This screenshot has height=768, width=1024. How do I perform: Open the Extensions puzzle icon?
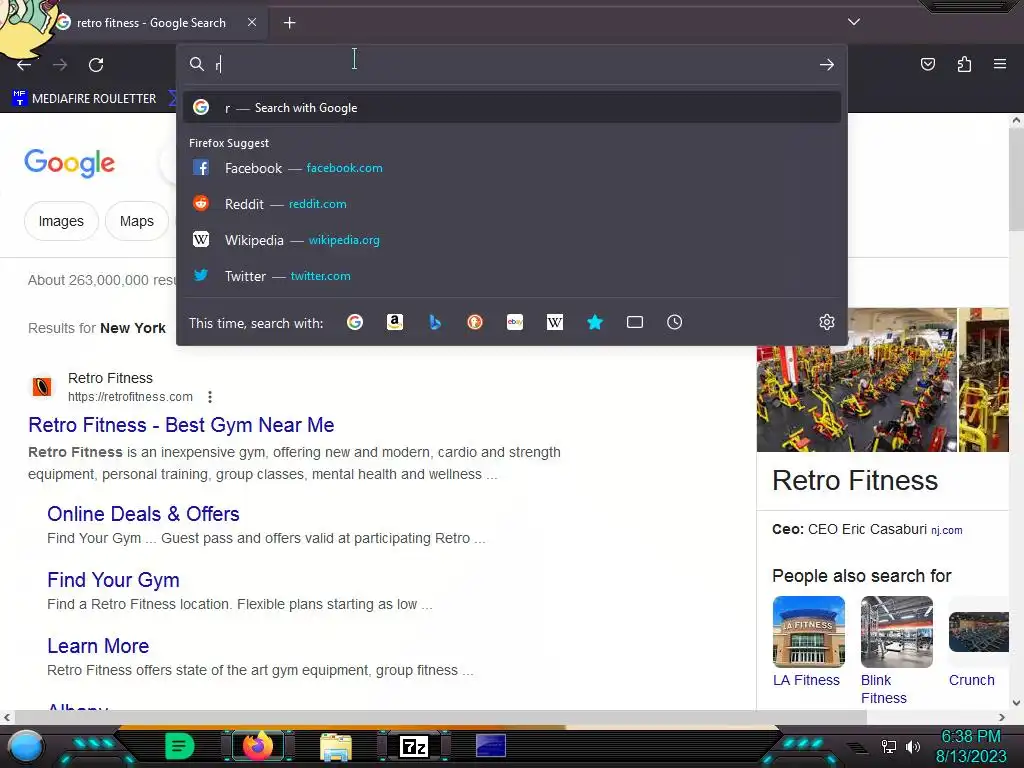tap(964, 64)
